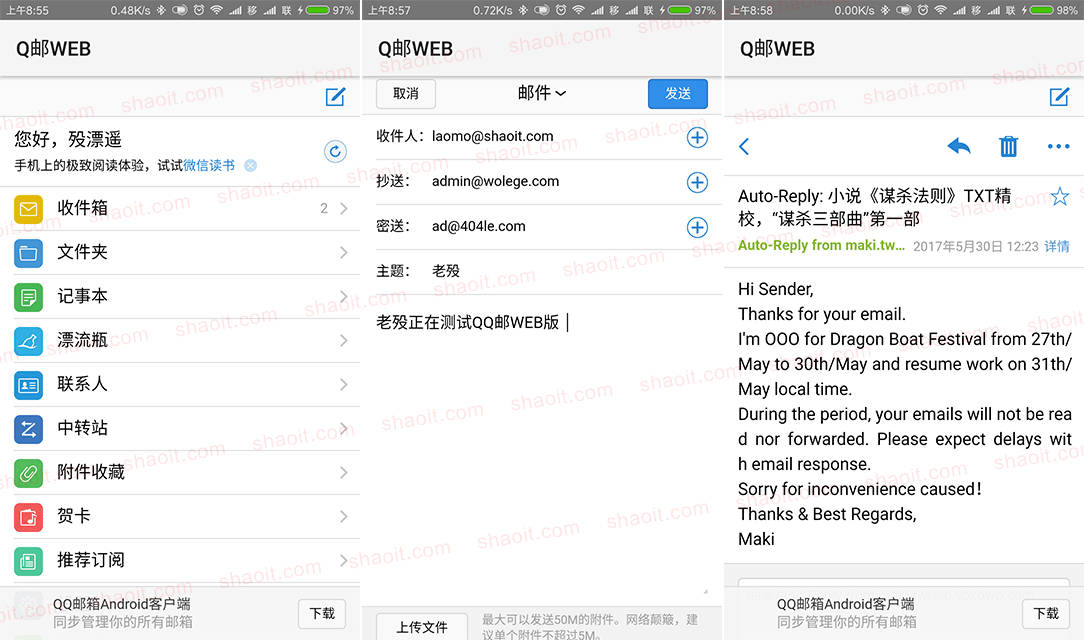Tap the alarm clock icon in left status bar
The image size is (1084, 640).
click(198, 10)
